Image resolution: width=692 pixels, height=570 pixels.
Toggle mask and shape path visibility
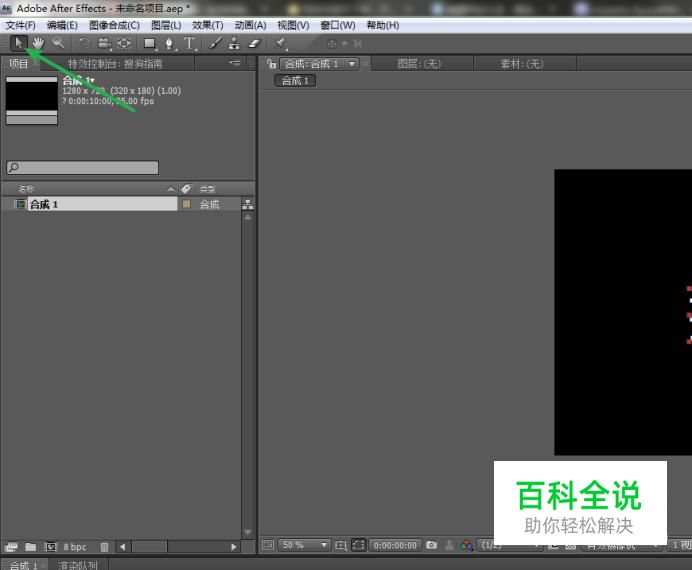pyautogui.click(x=358, y=545)
